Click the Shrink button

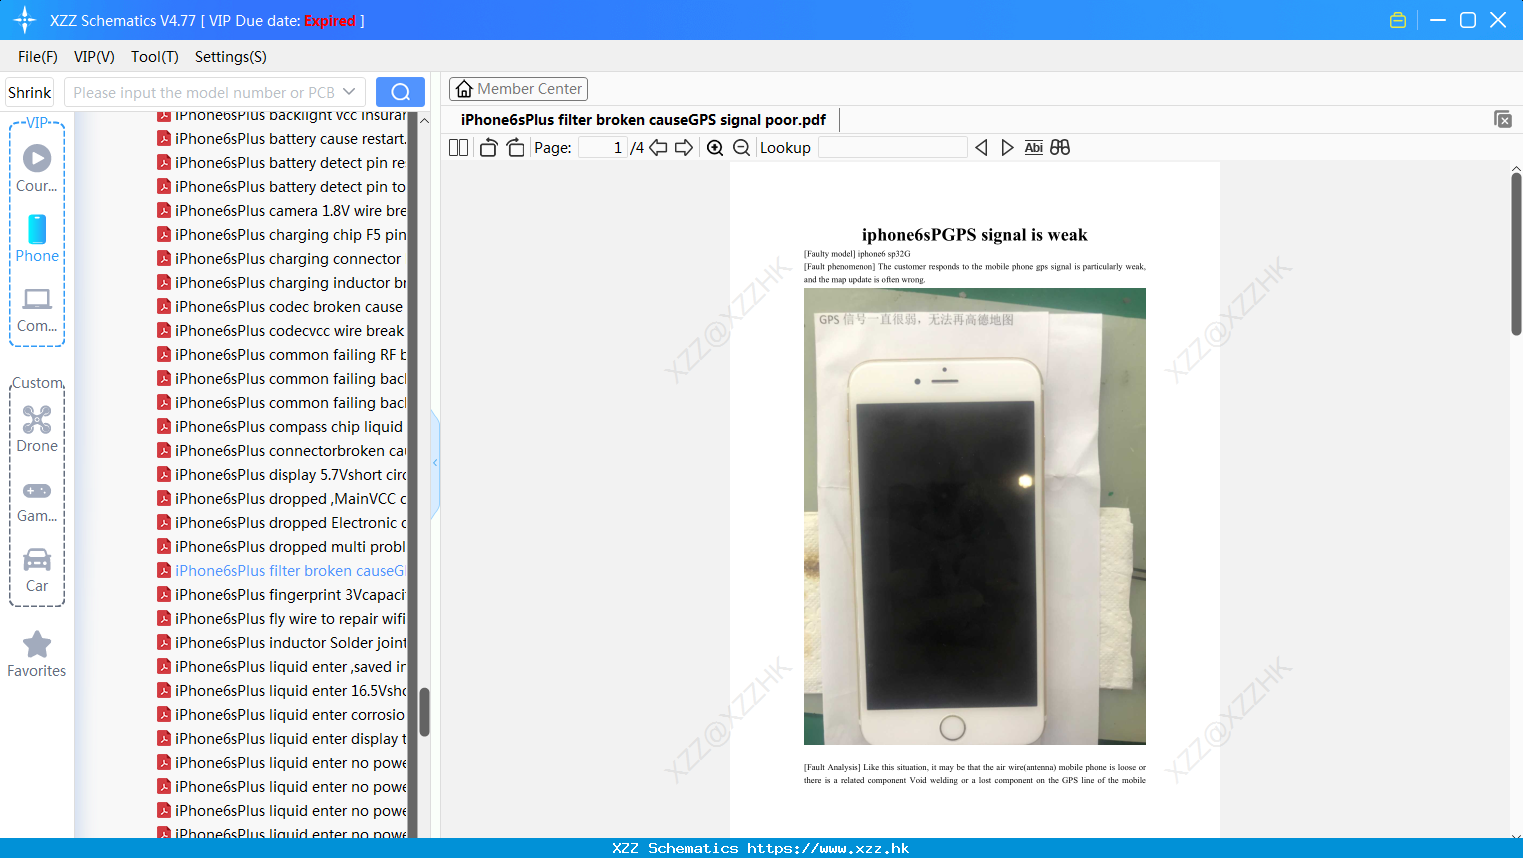[29, 92]
